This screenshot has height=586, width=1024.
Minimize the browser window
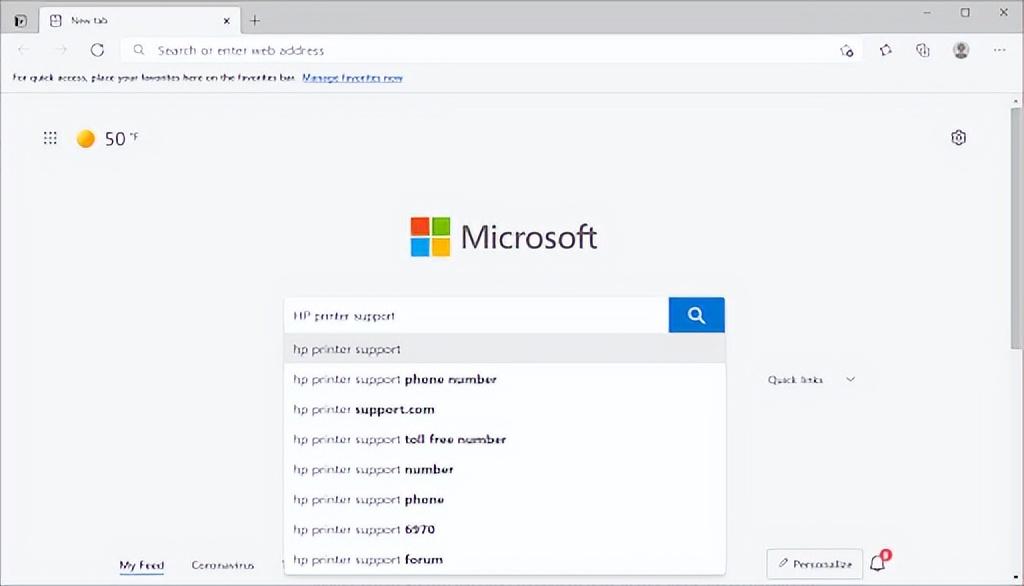click(x=927, y=12)
